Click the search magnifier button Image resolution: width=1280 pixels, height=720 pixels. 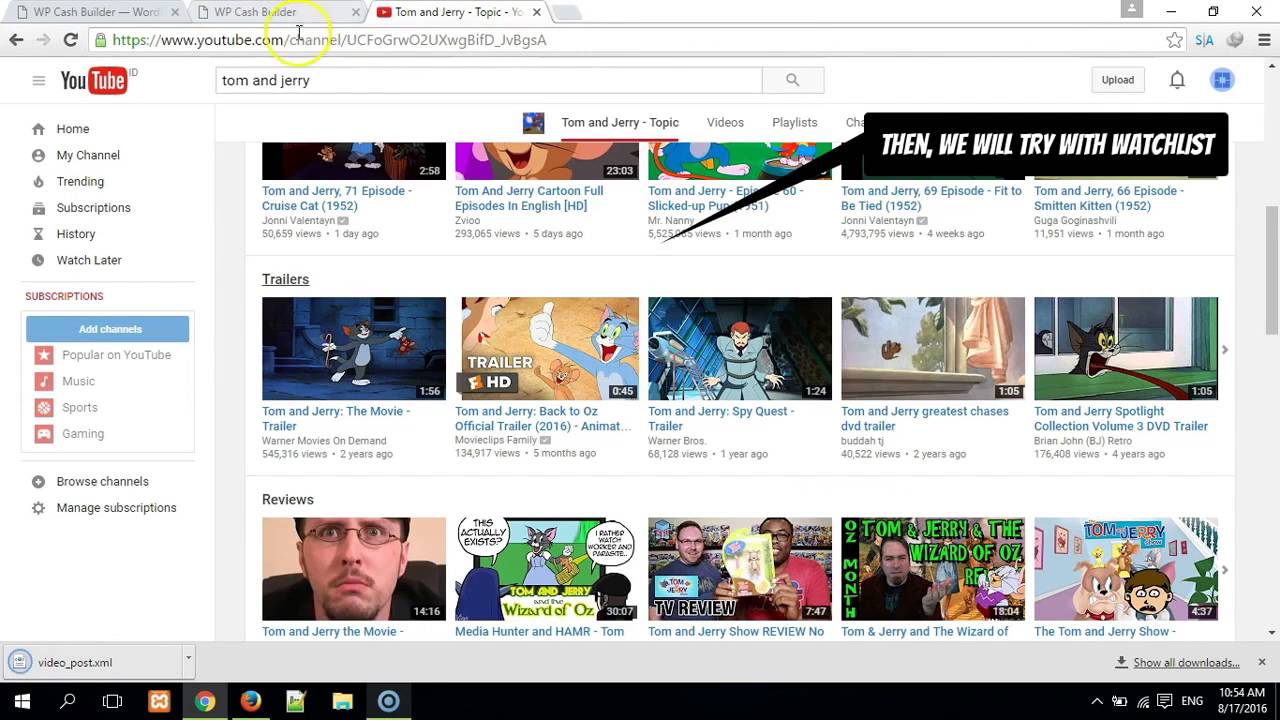(x=792, y=80)
